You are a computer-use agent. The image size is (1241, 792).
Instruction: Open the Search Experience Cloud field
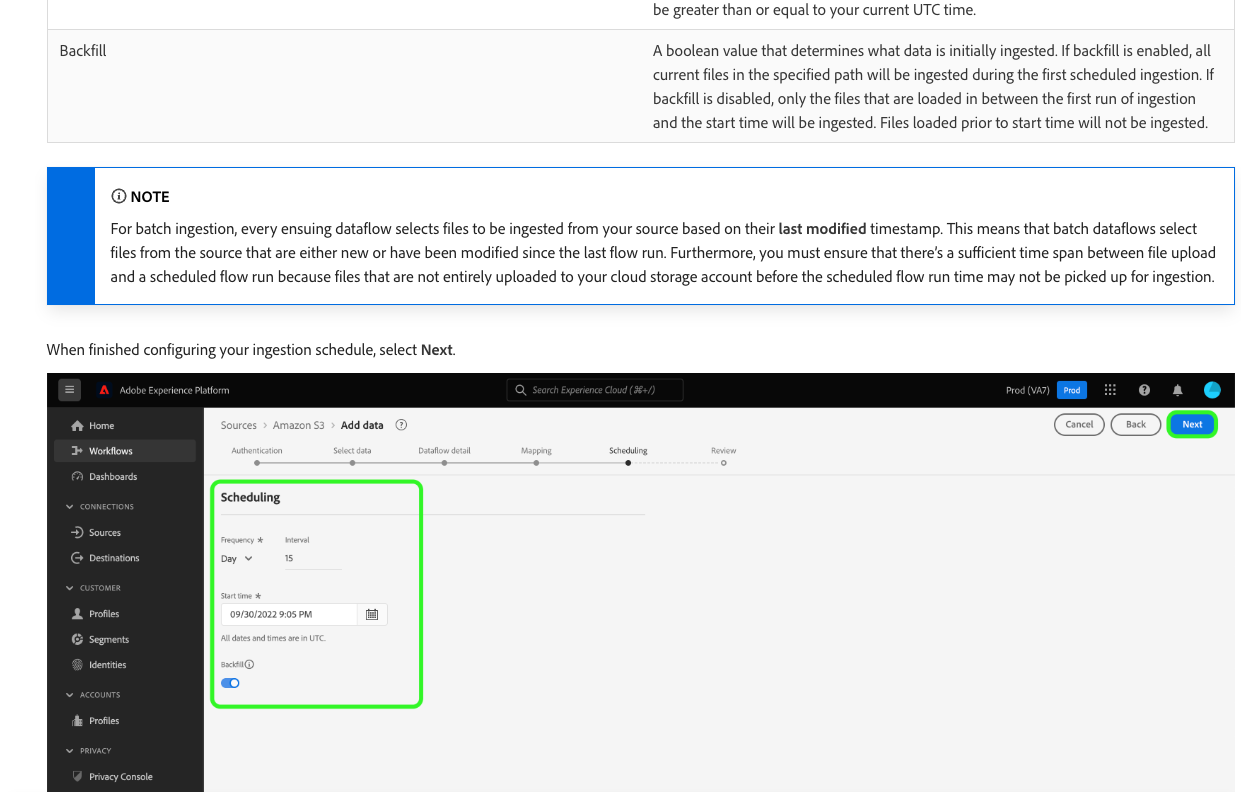(594, 390)
